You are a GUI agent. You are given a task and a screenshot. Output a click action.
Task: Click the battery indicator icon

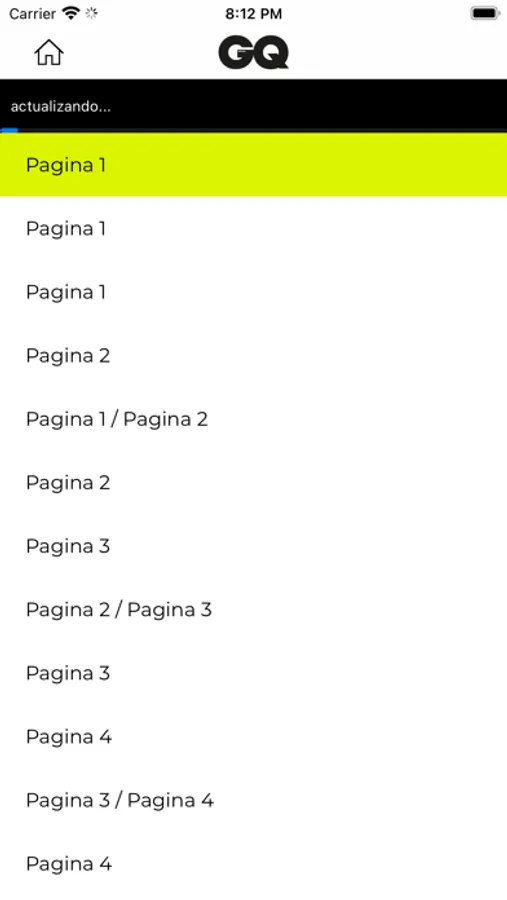pos(485,13)
